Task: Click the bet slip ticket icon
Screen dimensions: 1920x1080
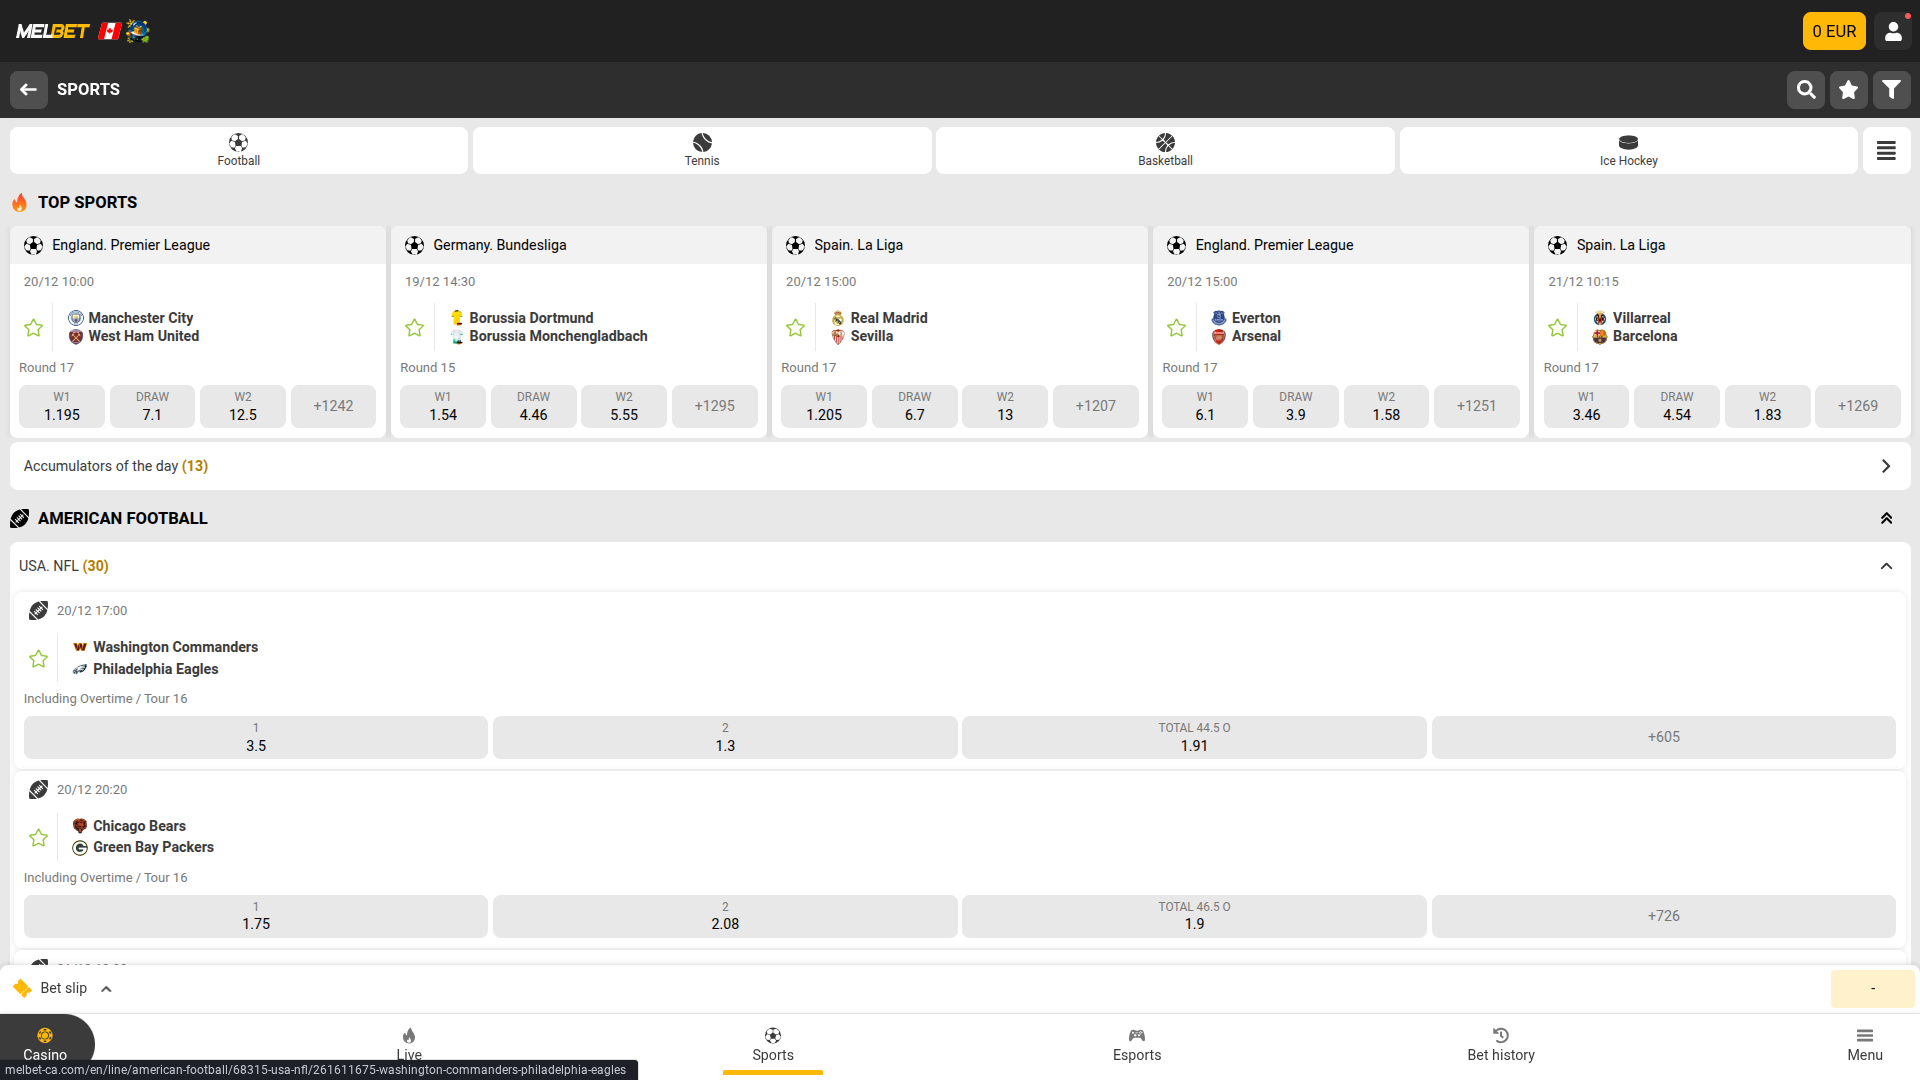Action: pos(22,988)
